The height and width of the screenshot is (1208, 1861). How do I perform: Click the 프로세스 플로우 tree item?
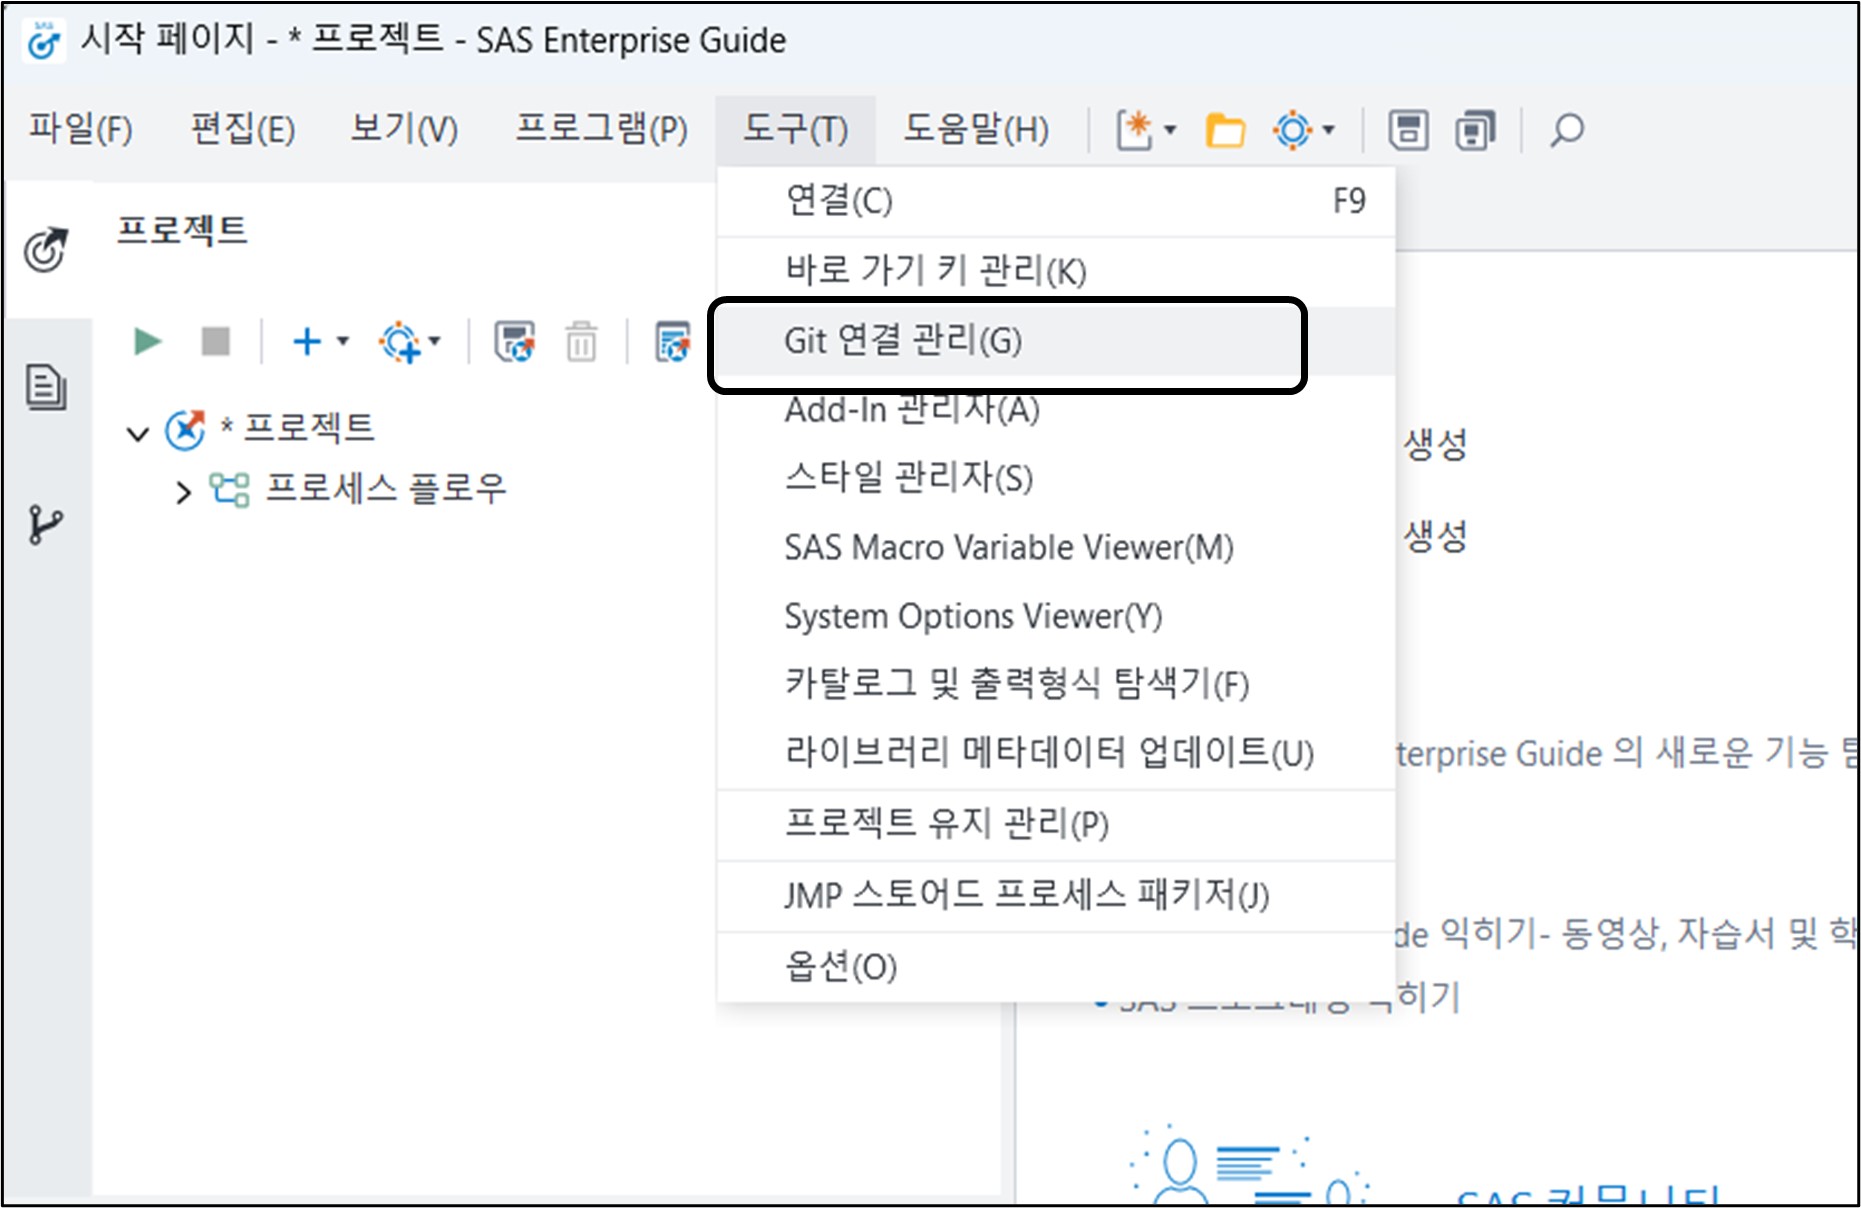click(x=386, y=489)
